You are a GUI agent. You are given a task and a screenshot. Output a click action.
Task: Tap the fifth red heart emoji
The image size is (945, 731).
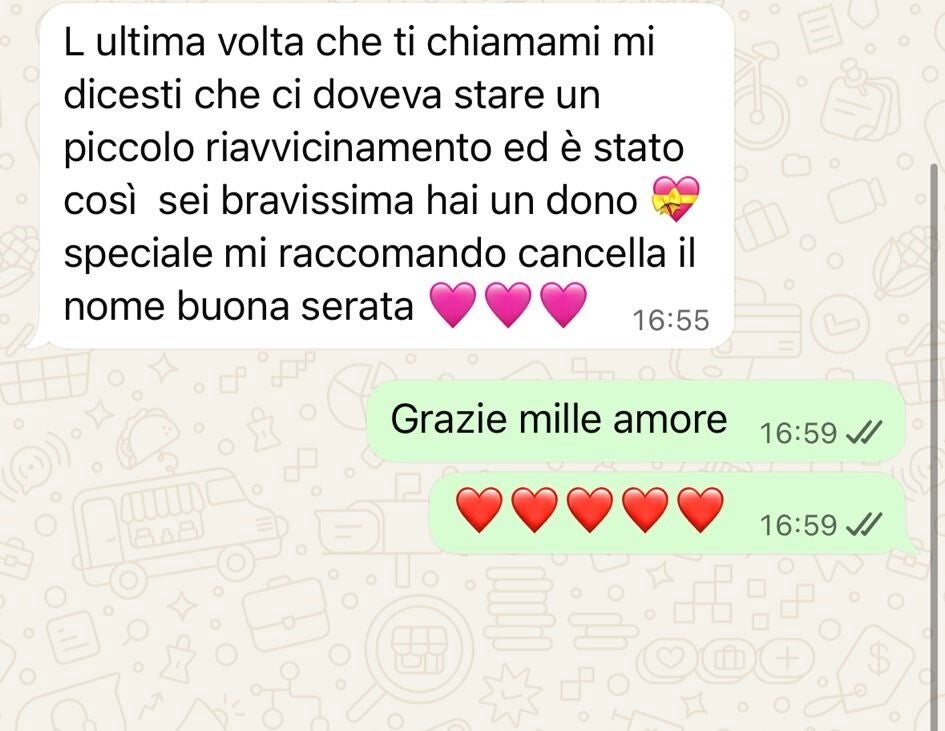[700, 510]
